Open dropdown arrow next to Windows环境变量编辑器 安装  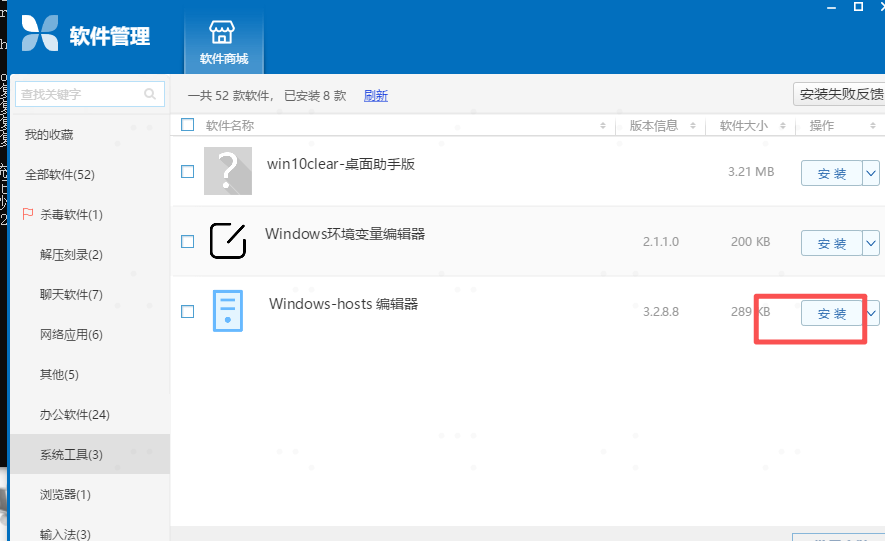click(871, 243)
